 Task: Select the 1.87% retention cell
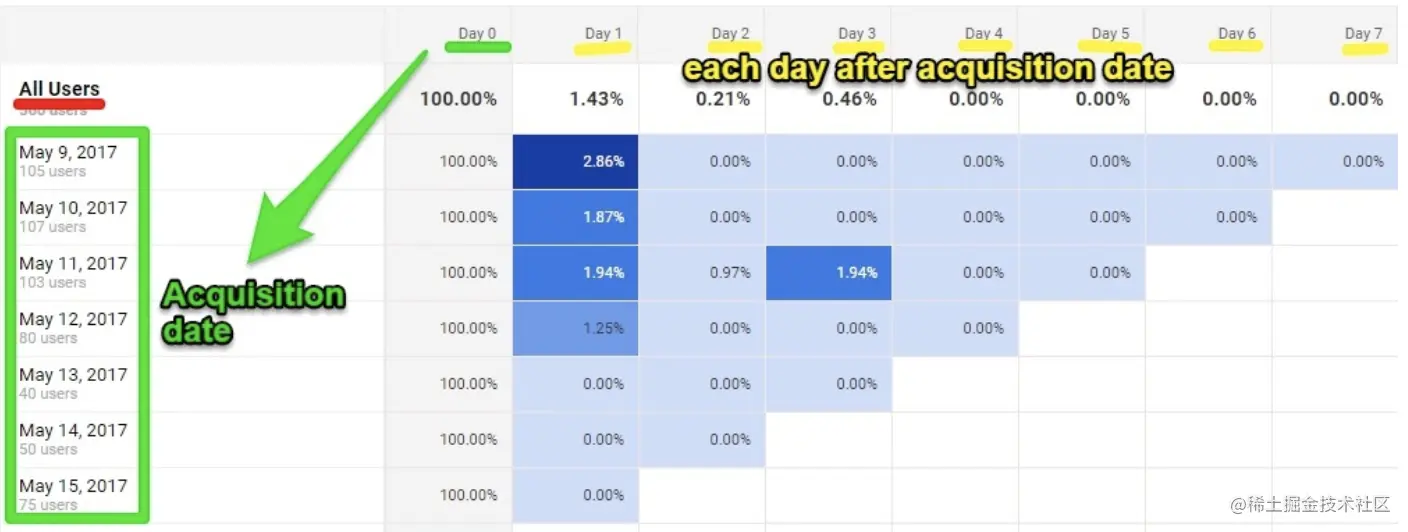575,217
